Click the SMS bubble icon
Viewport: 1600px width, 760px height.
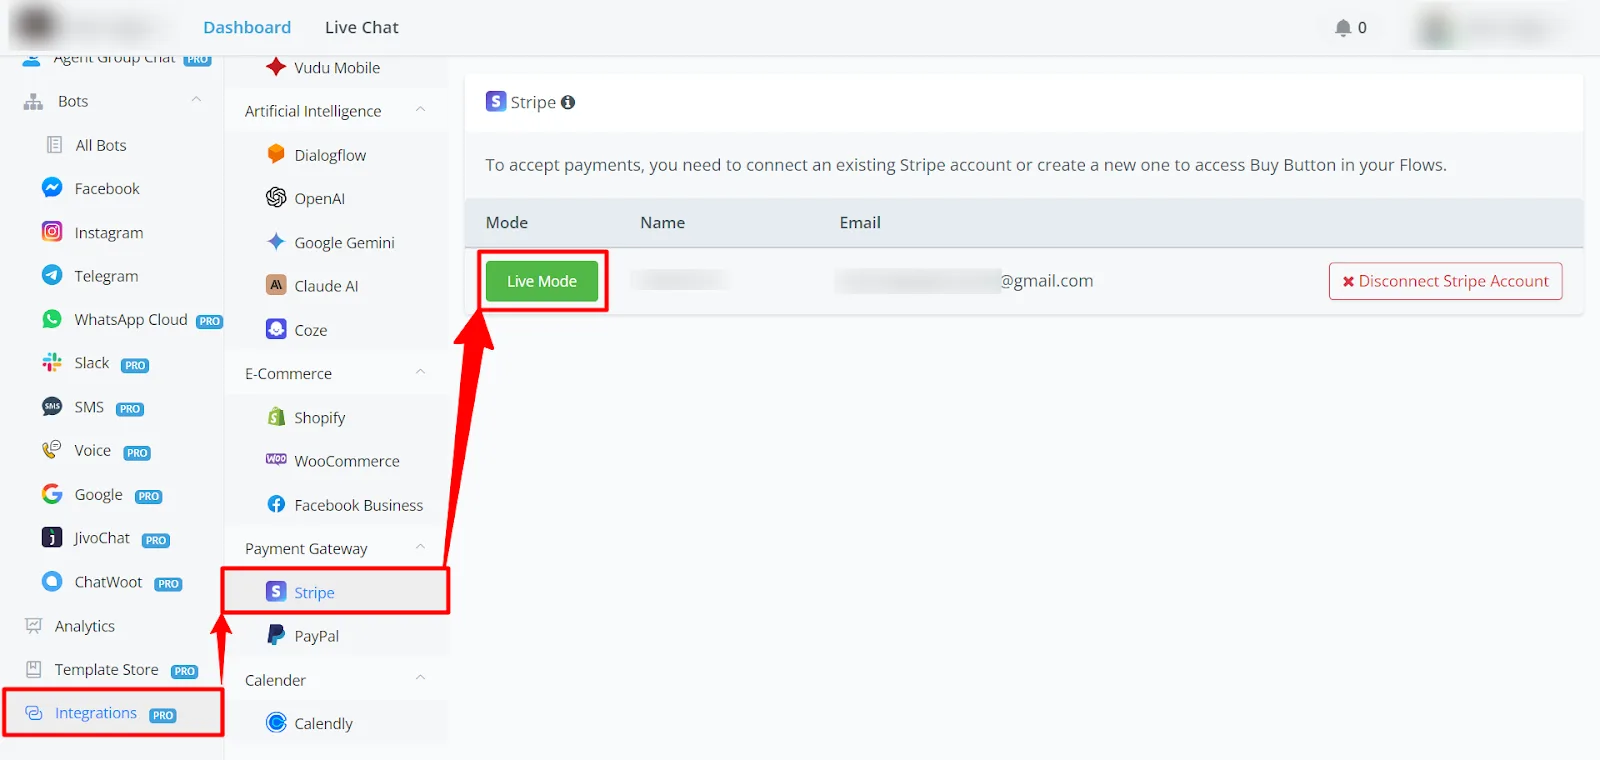tap(52, 406)
